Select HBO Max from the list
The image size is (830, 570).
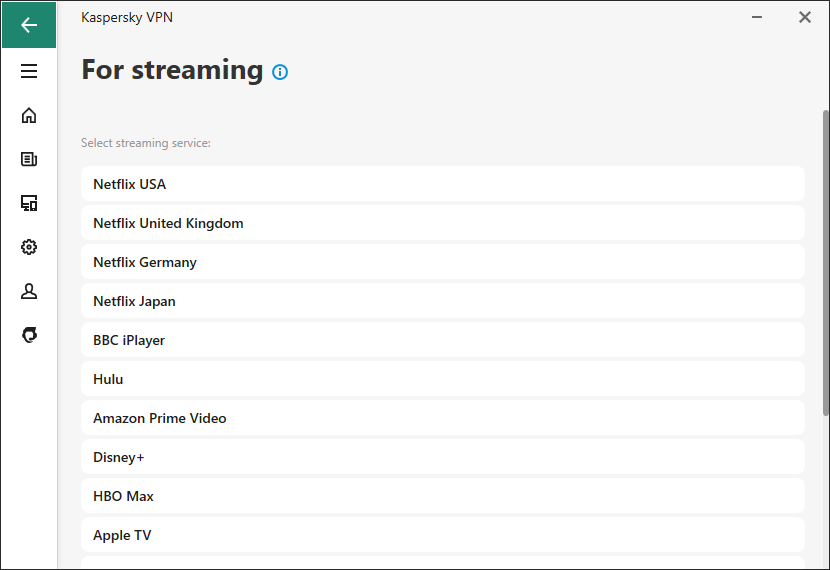(443, 496)
